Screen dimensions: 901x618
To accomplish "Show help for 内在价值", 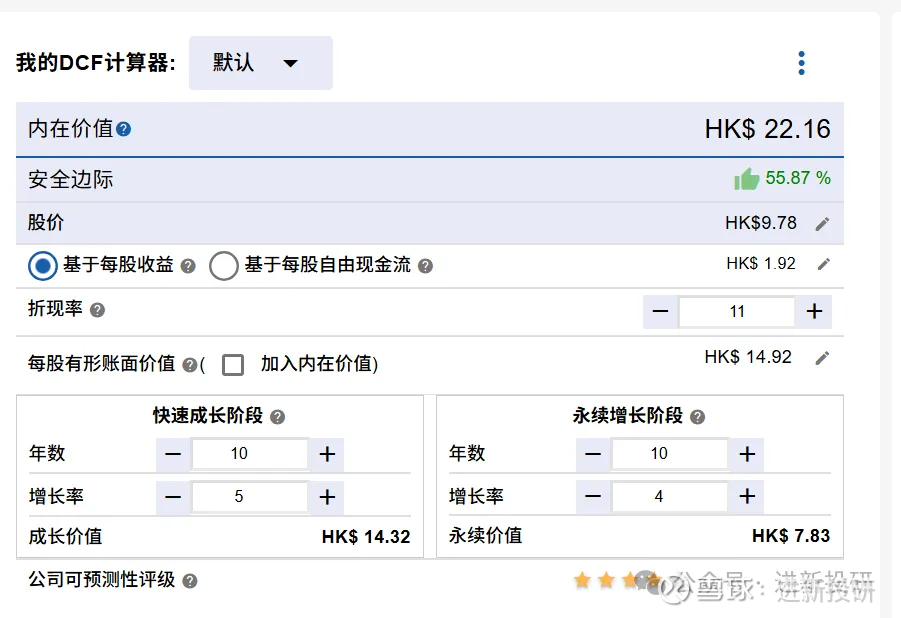I will [124, 129].
